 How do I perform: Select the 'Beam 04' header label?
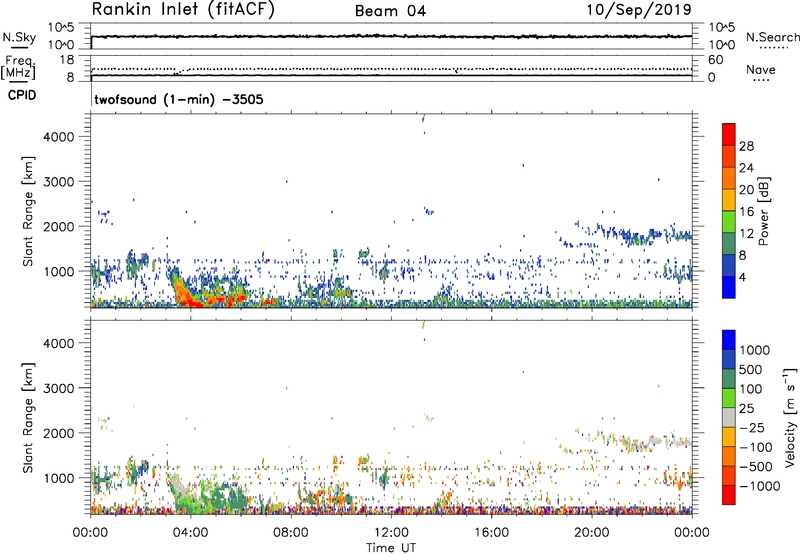(x=390, y=11)
